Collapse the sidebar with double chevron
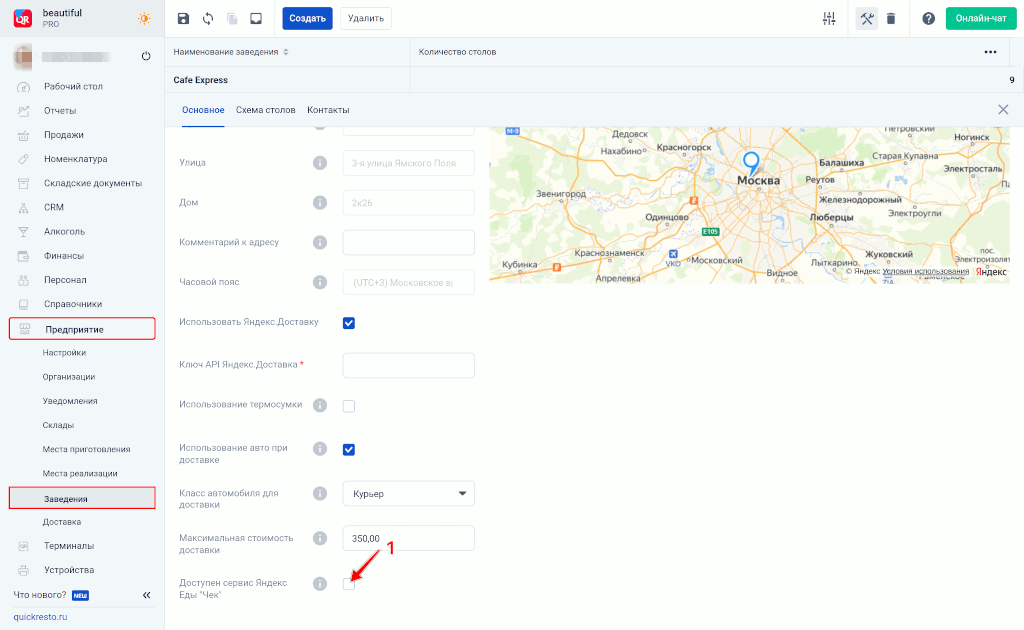The height and width of the screenshot is (630, 1024). 146,595
